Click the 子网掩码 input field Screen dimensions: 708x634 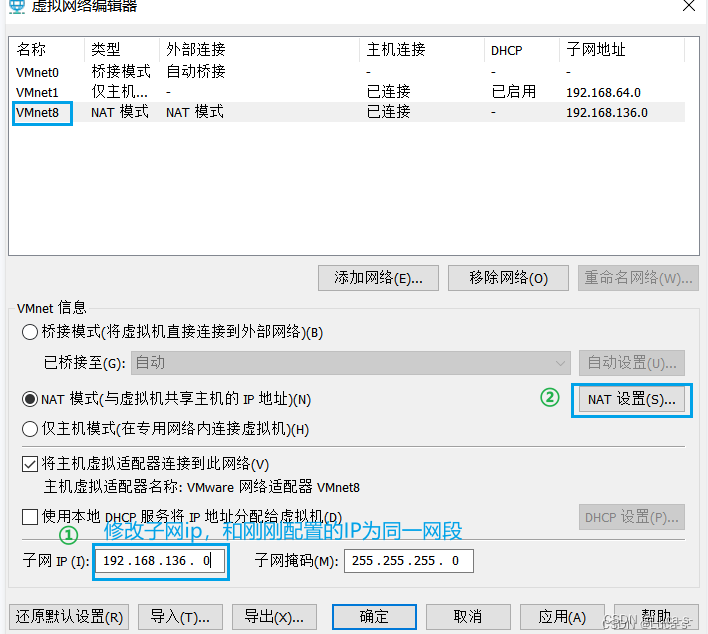point(409,561)
